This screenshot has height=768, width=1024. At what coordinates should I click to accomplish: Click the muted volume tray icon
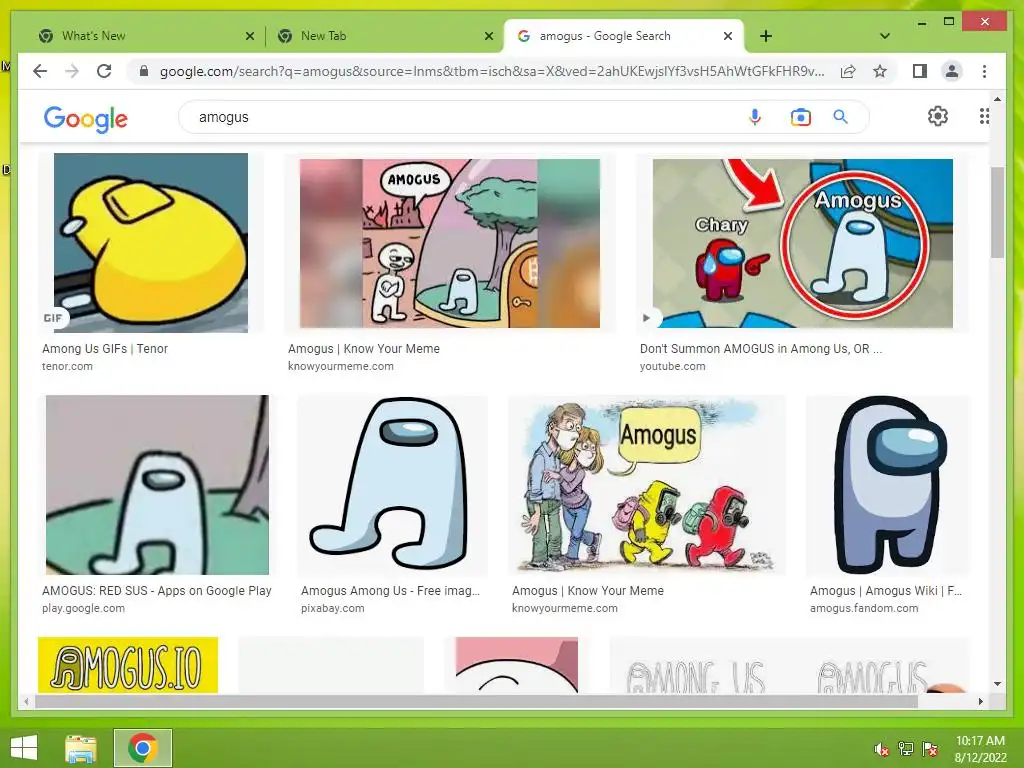pos(882,749)
